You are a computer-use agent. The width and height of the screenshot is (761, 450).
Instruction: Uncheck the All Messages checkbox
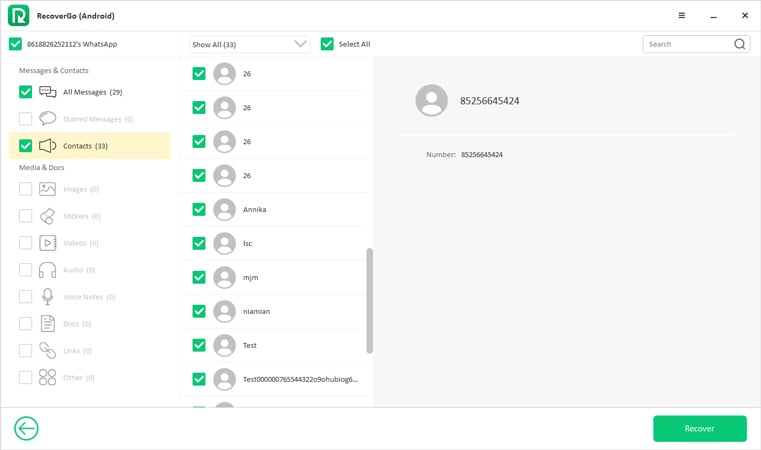[25, 92]
